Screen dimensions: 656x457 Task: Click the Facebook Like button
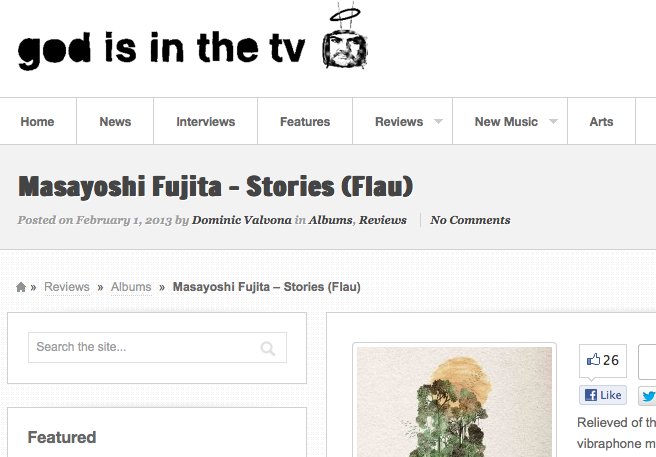[603, 395]
